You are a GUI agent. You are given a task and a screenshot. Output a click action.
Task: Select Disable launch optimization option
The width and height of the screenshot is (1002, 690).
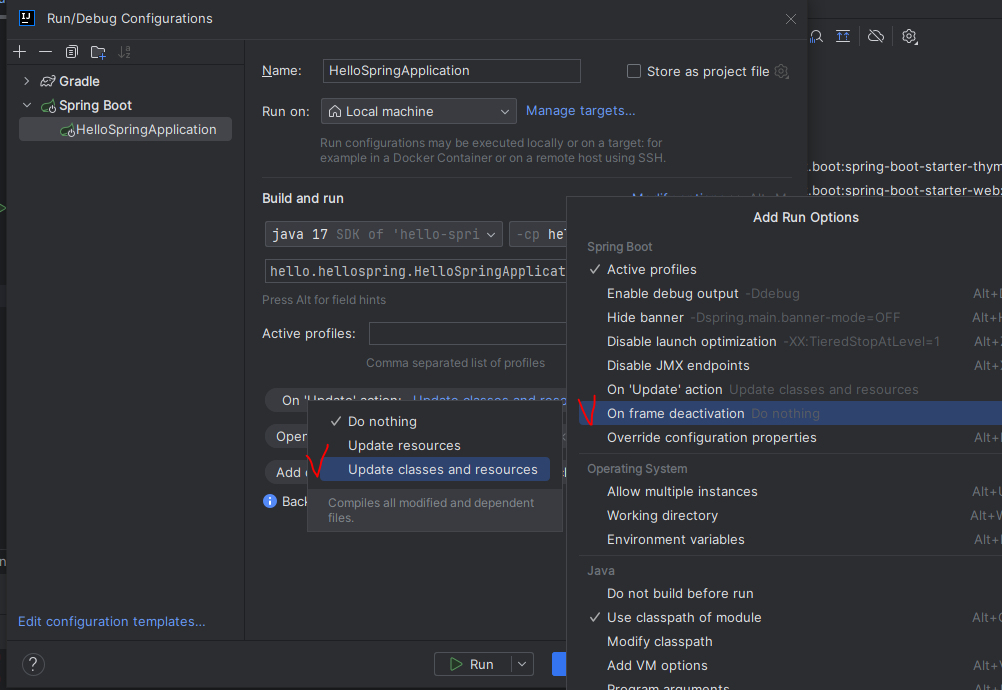pos(790,341)
